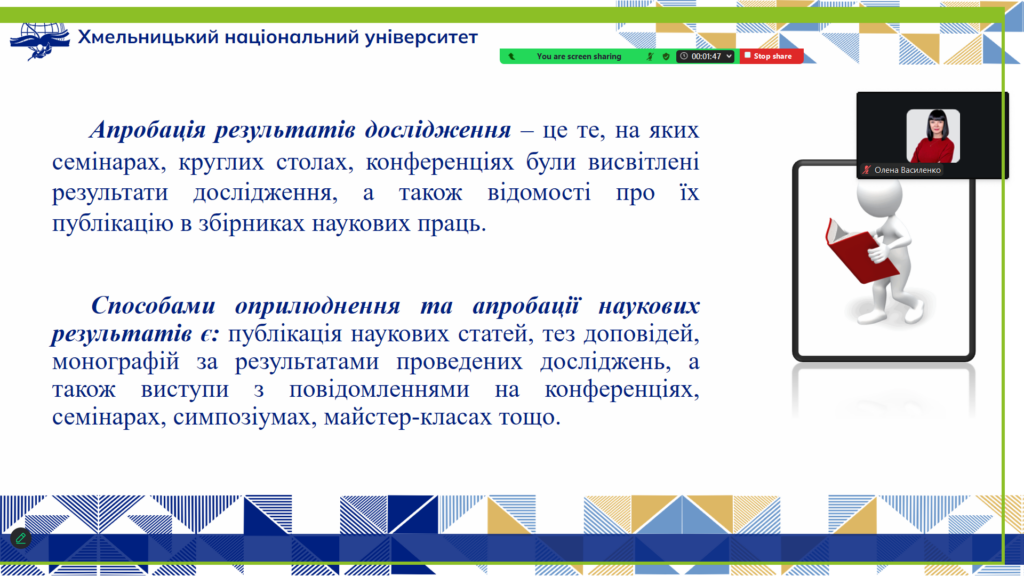Click the white square icon on Stop share
Image resolution: width=1024 pixels, height=576 pixels.
coord(747,57)
